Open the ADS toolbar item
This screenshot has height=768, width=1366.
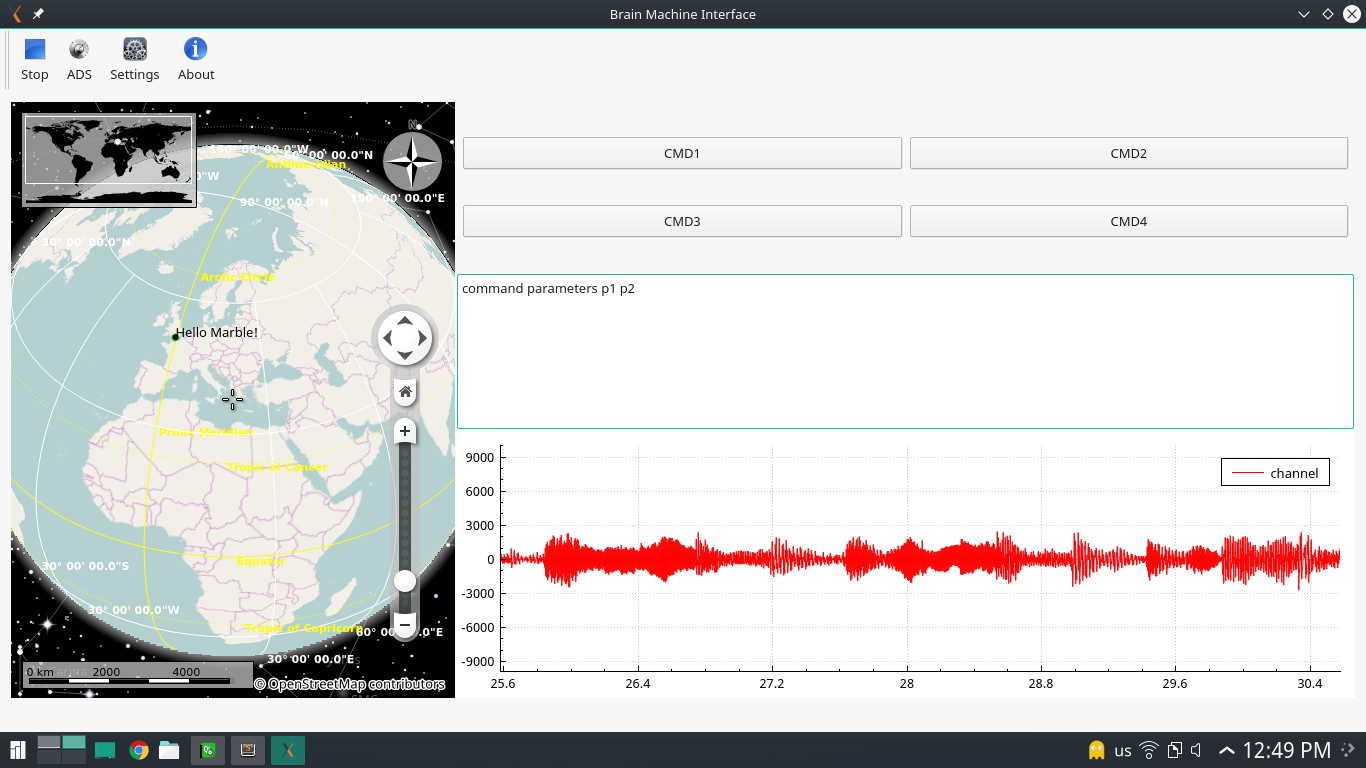coord(79,60)
